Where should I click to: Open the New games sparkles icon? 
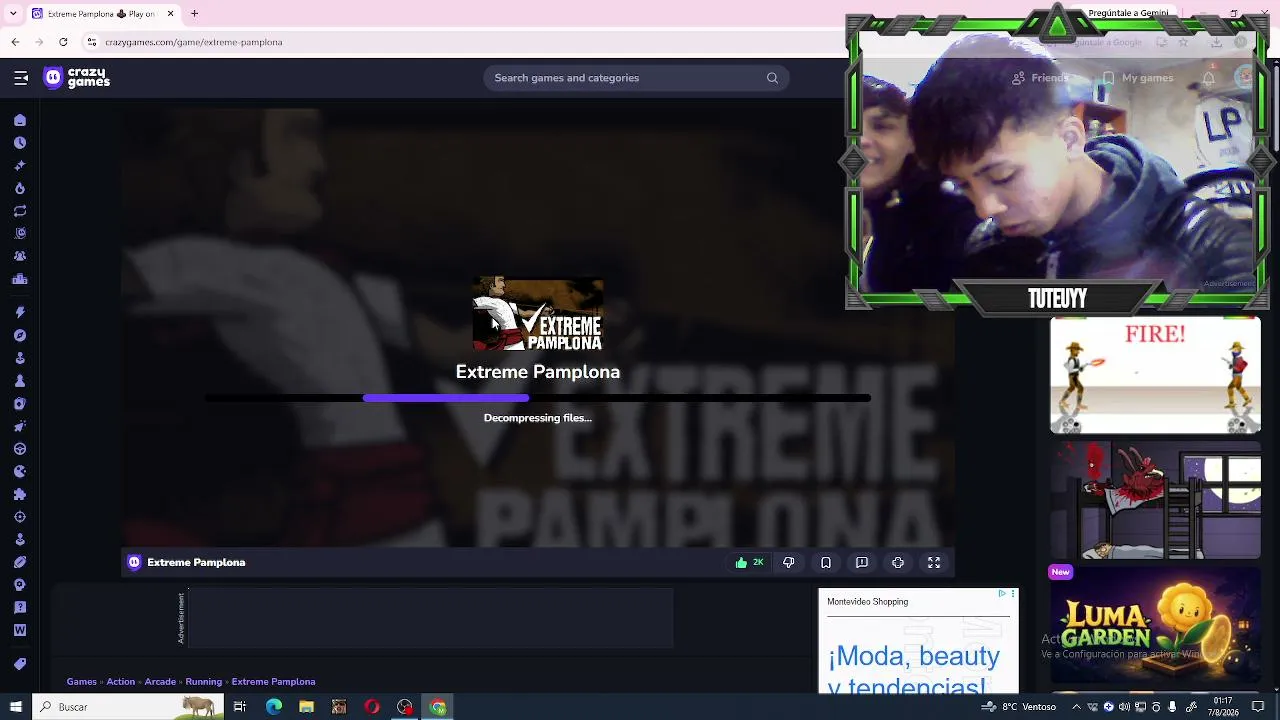20,166
